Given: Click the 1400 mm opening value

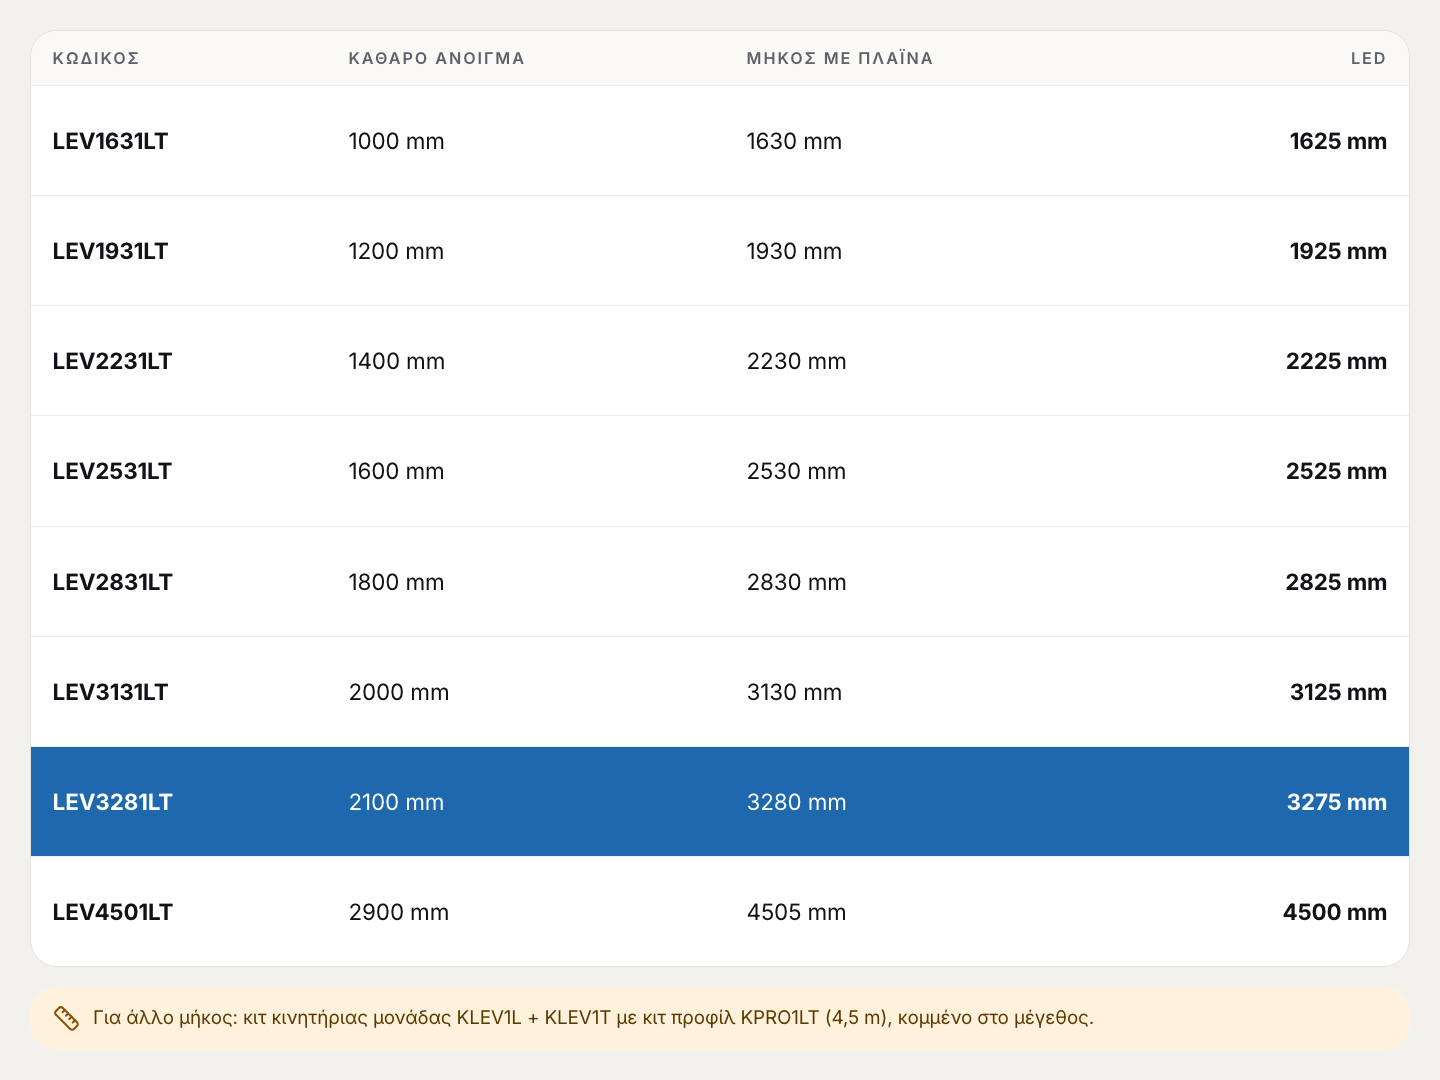Looking at the screenshot, I should (397, 361).
